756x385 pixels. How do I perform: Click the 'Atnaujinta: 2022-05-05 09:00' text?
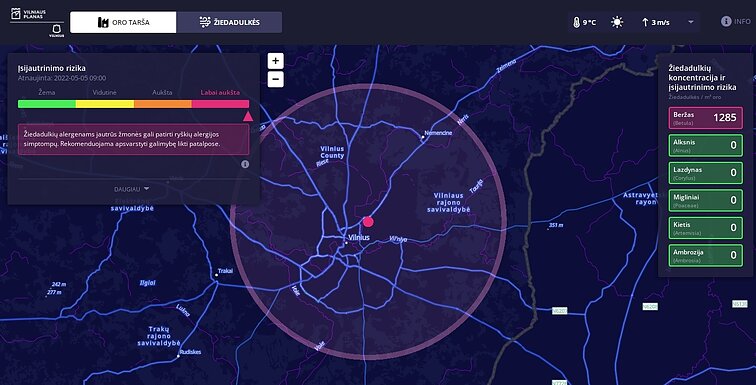(x=62, y=78)
